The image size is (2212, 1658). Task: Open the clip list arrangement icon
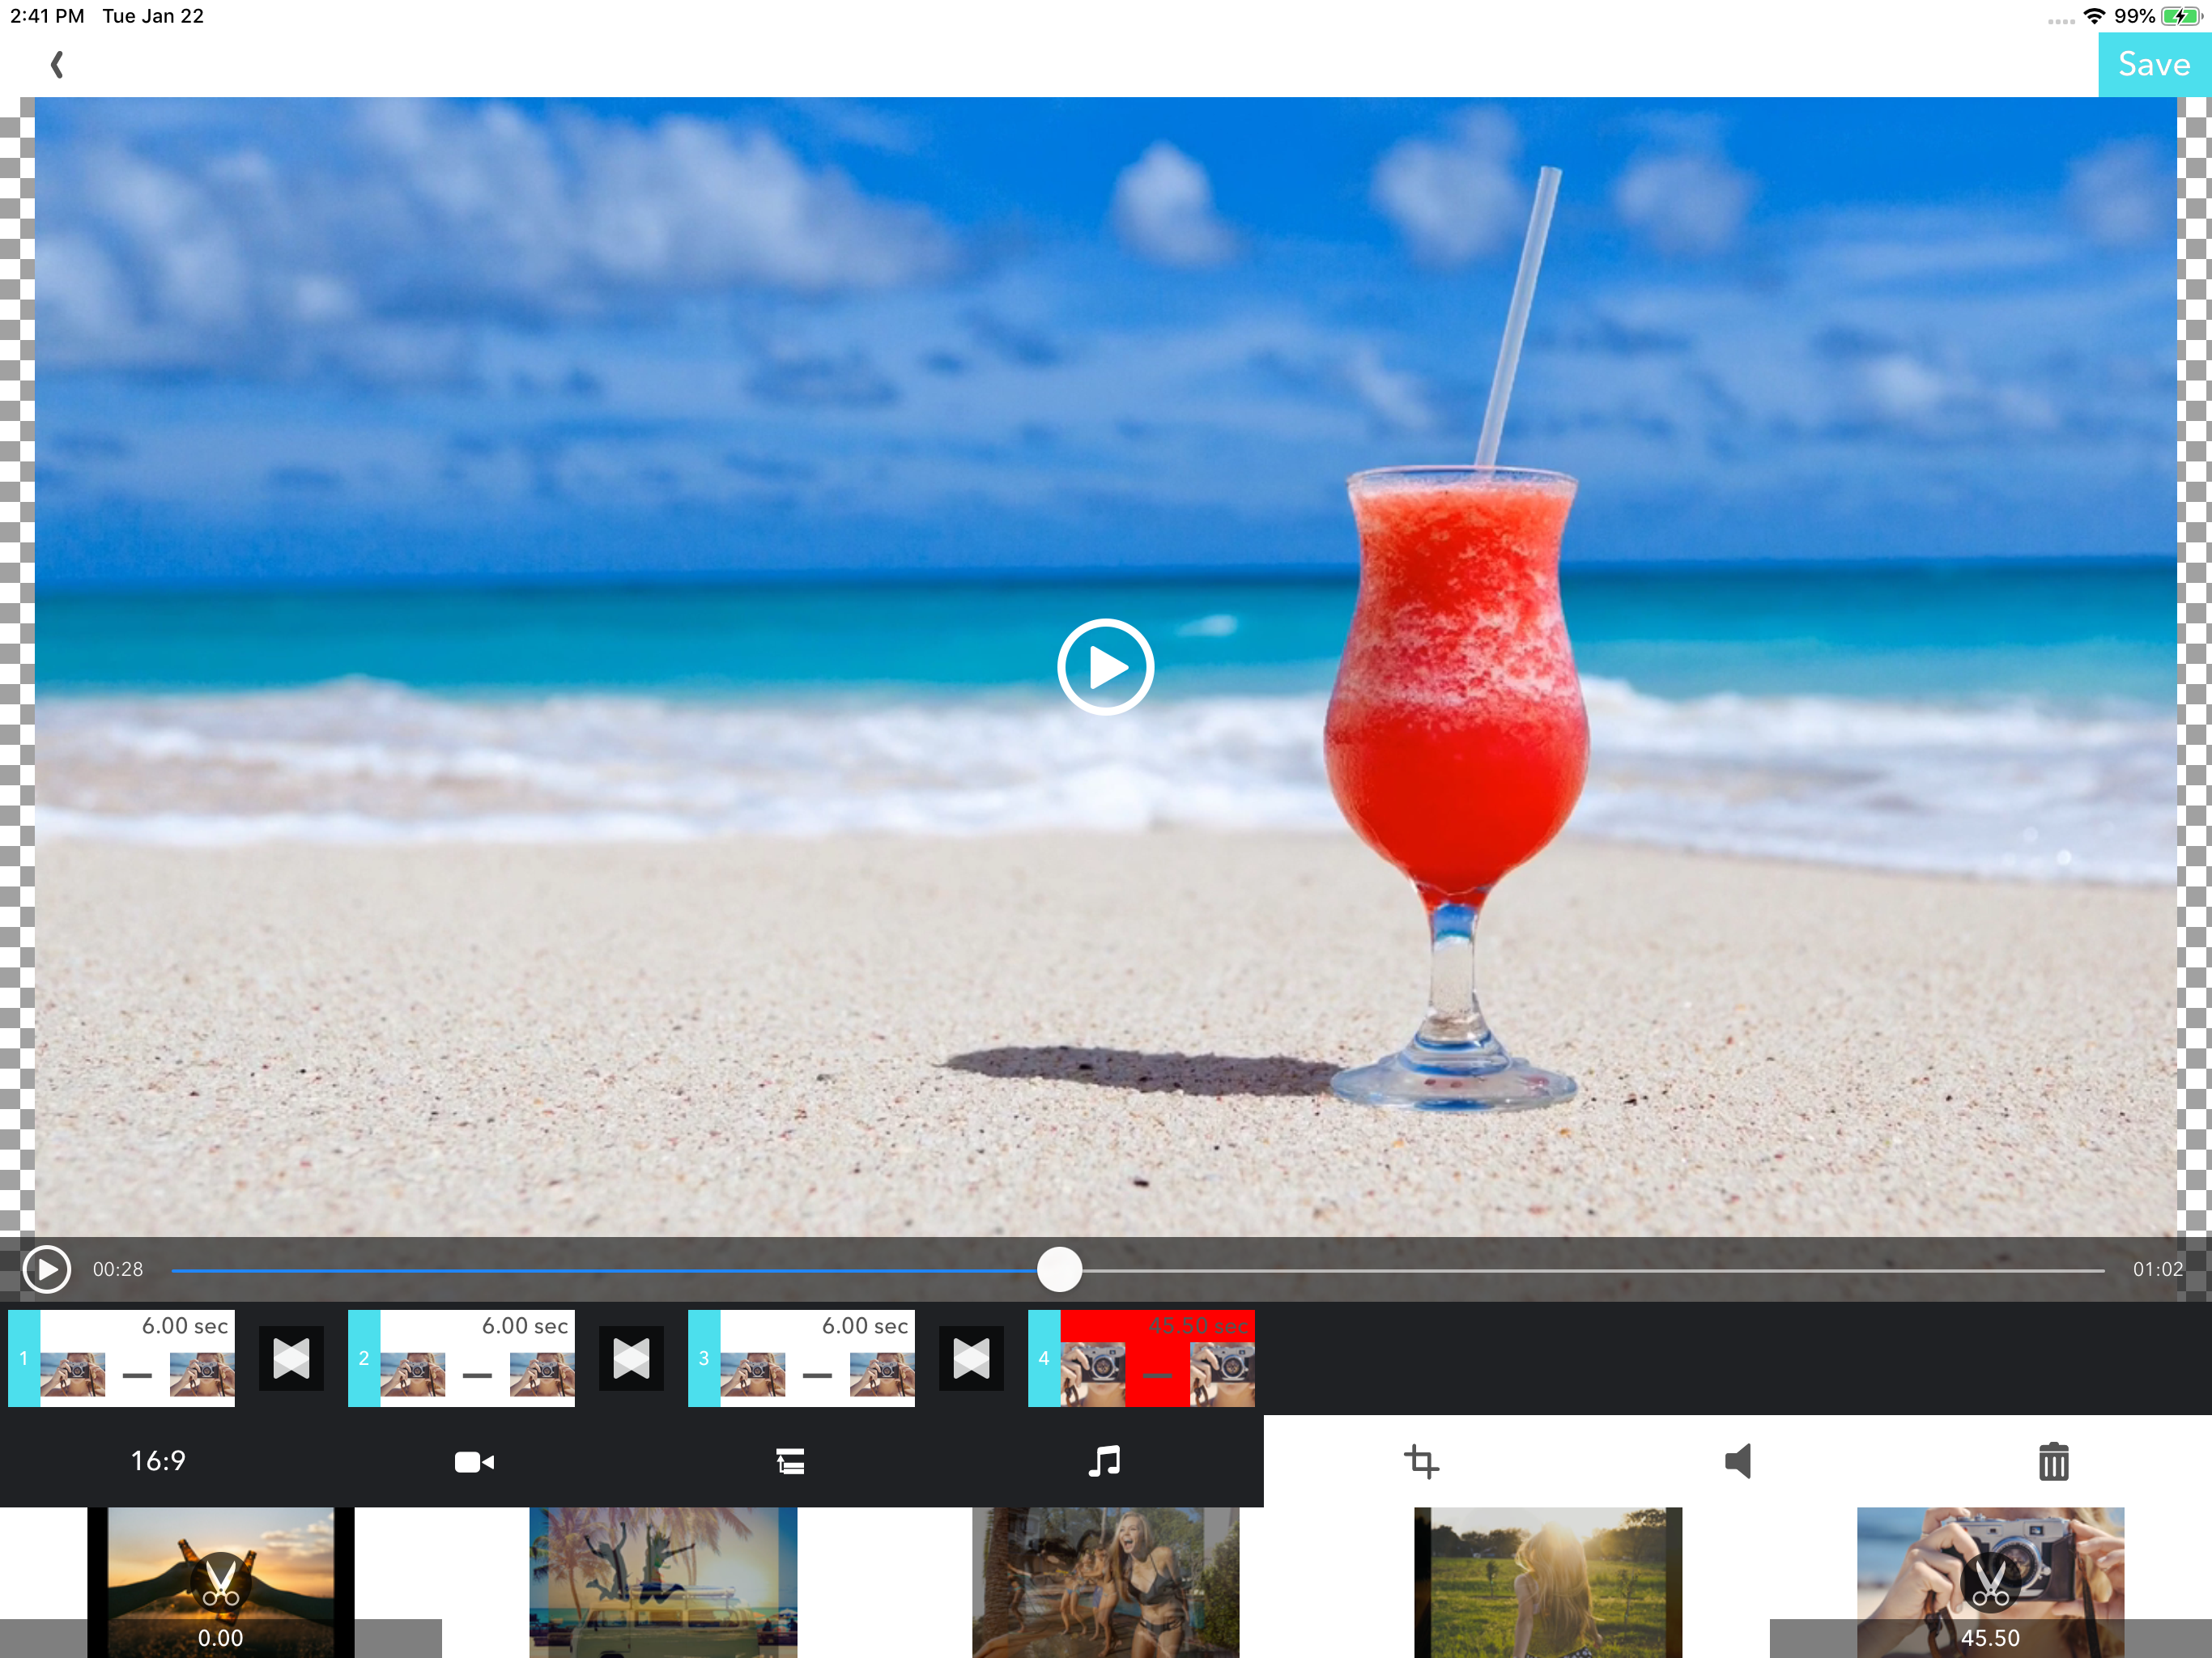click(790, 1462)
